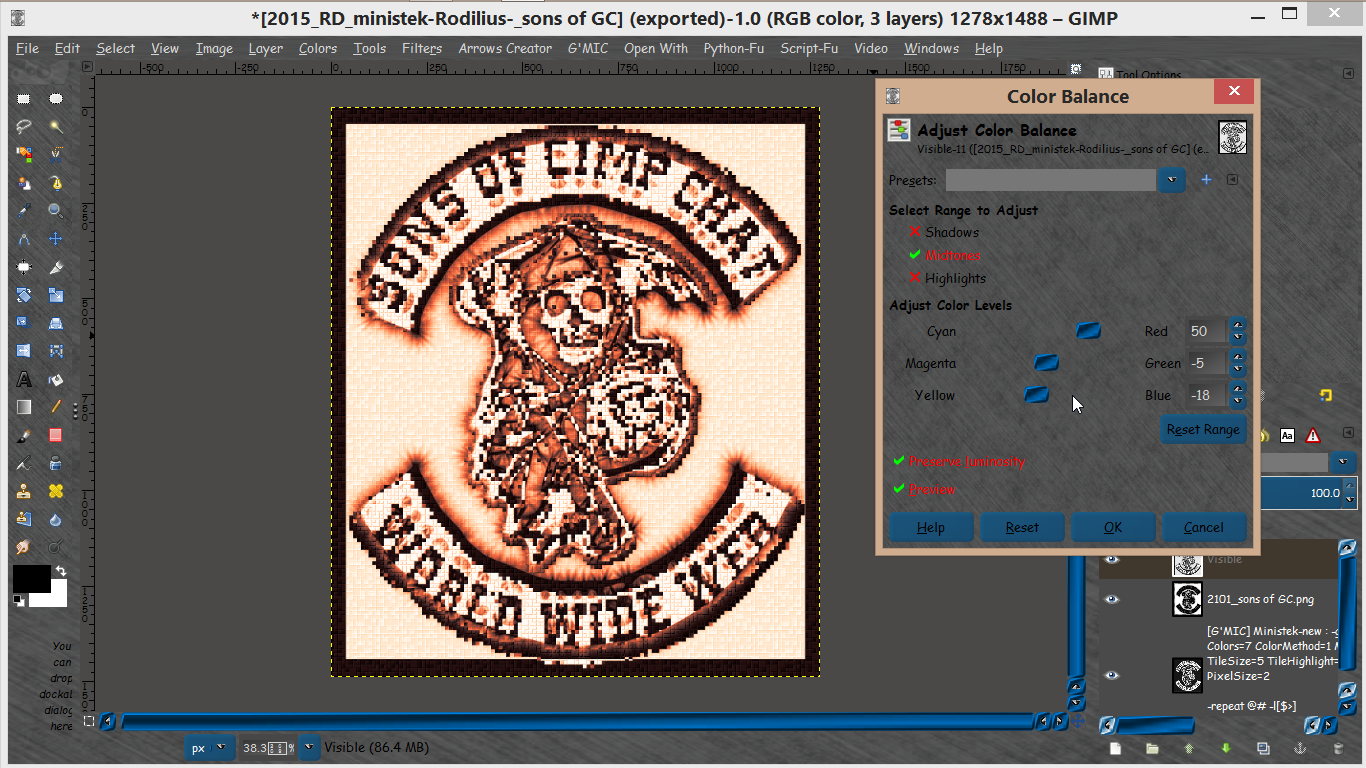Activate the Fuzzy Select wand tool
Image resolution: width=1366 pixels, height=768 pixels.
[x=56, y=127]
